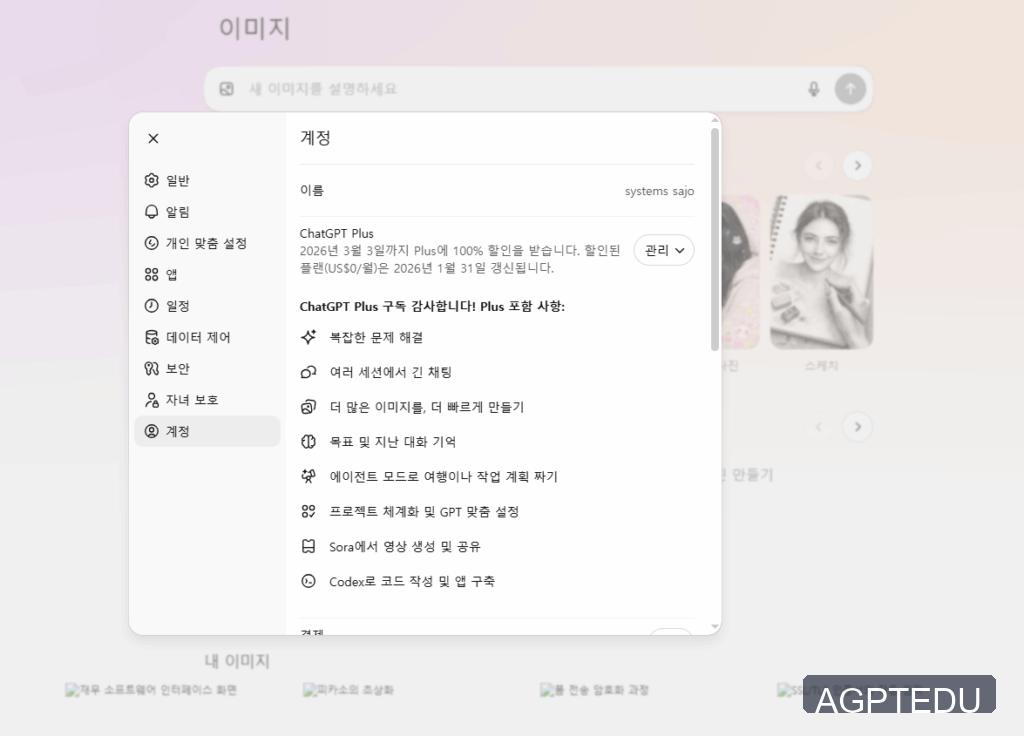Viewport: 1024px width, 736px height.
Task: Click the projects icon for 프로젝트 체계화
Action: click(x=308, y=511)
